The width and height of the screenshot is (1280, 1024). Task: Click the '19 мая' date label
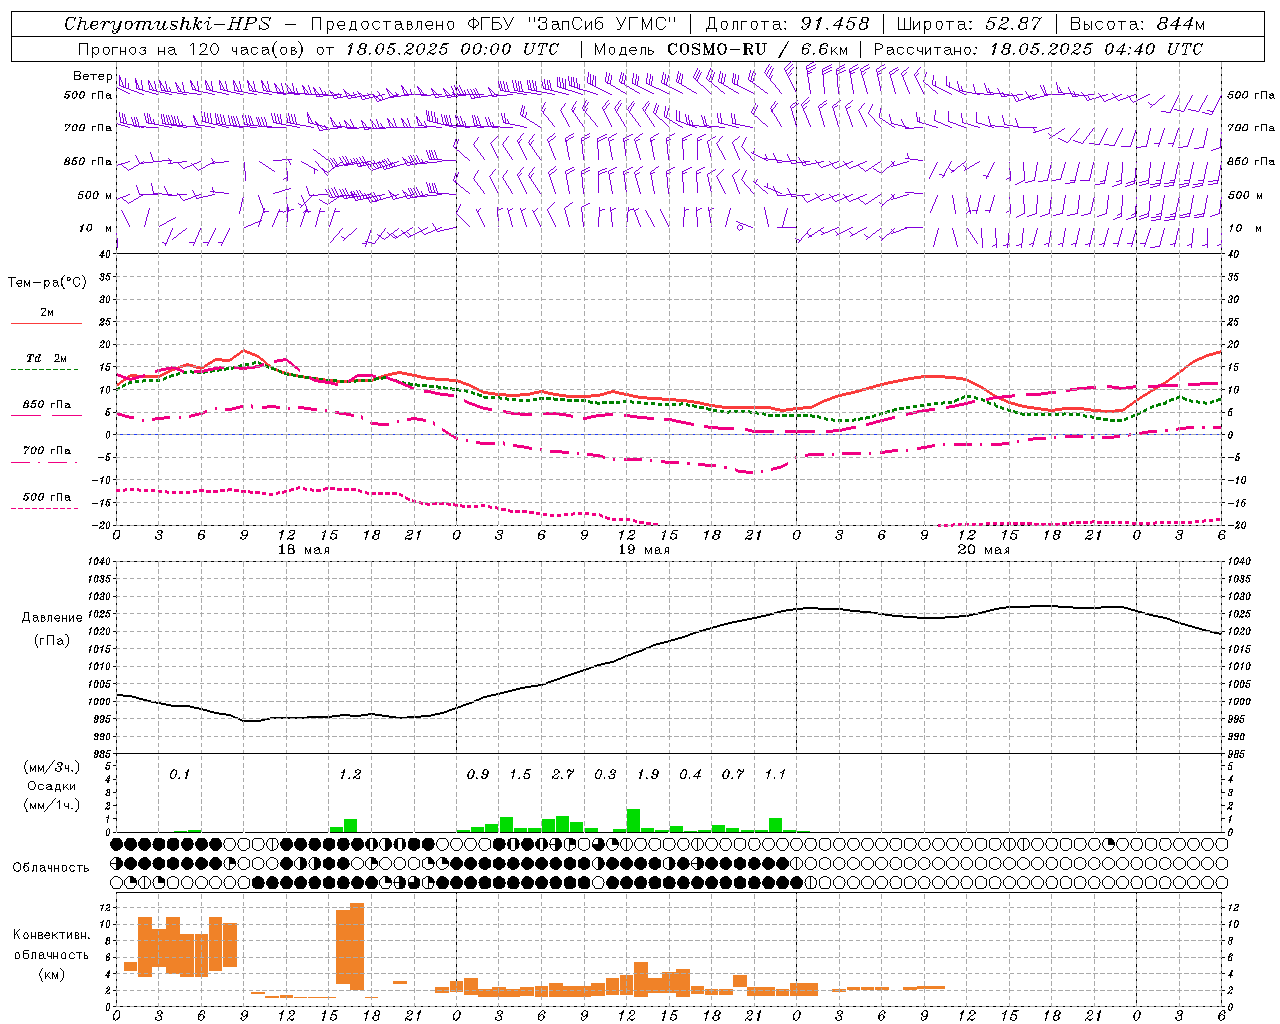pos(644,550)
